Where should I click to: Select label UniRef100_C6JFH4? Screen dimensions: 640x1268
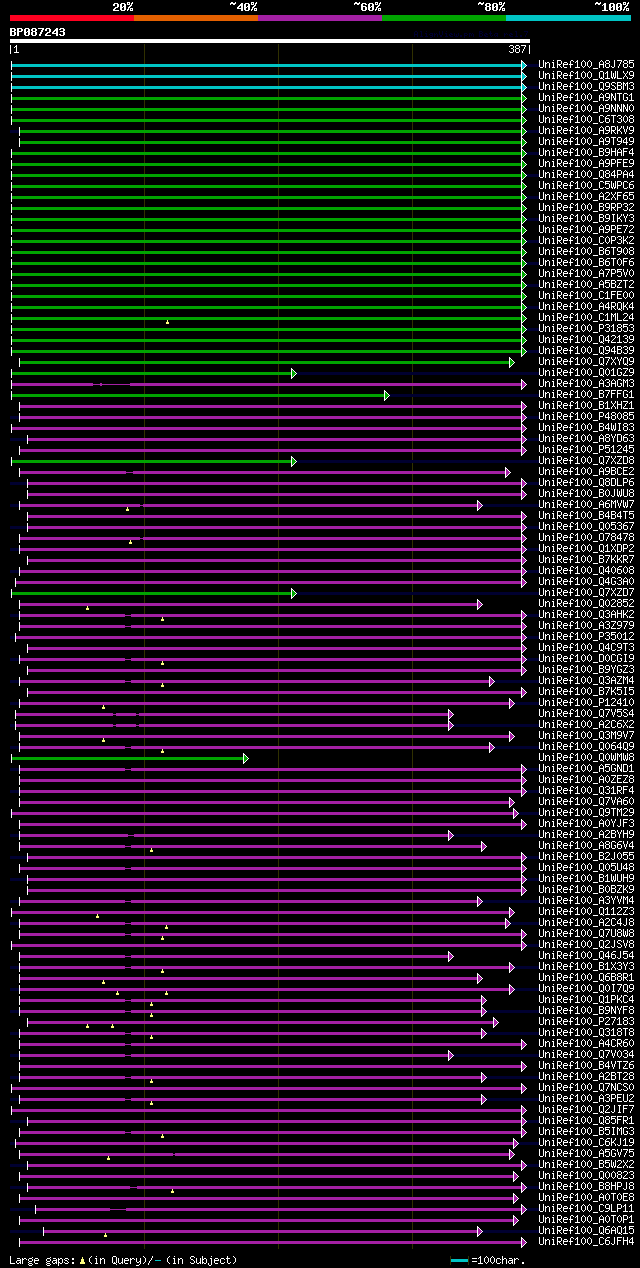click(x=586, y=1241)
